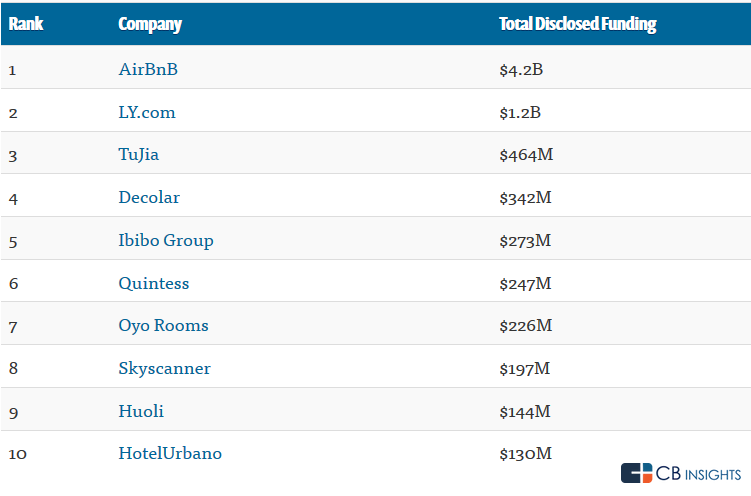The image size is (751, 496).
Task: Select the rank 10 cell
Action: 18,453
